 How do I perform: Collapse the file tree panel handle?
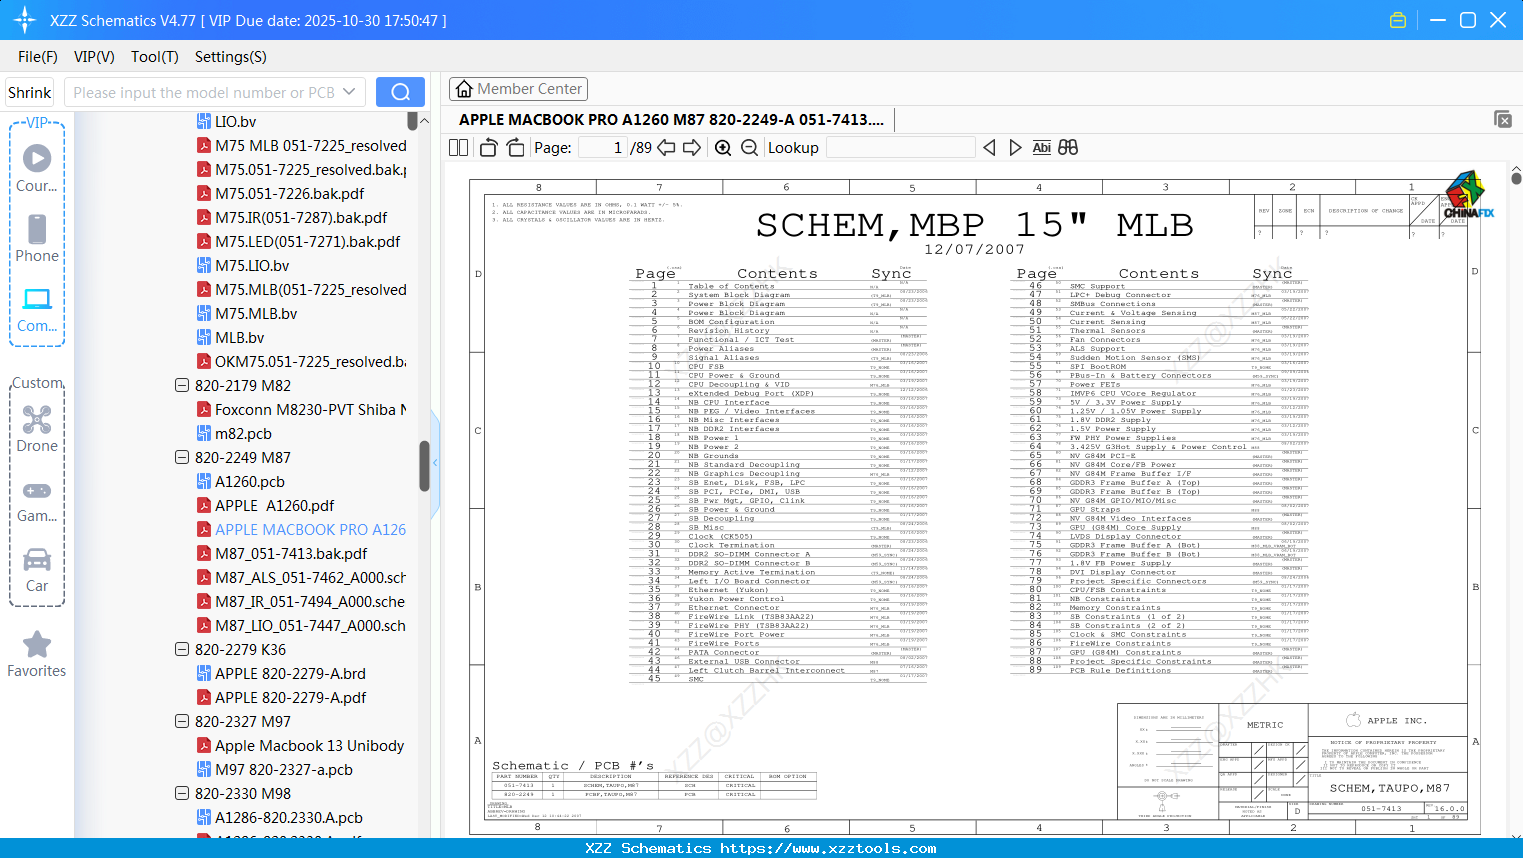point(435,463)
